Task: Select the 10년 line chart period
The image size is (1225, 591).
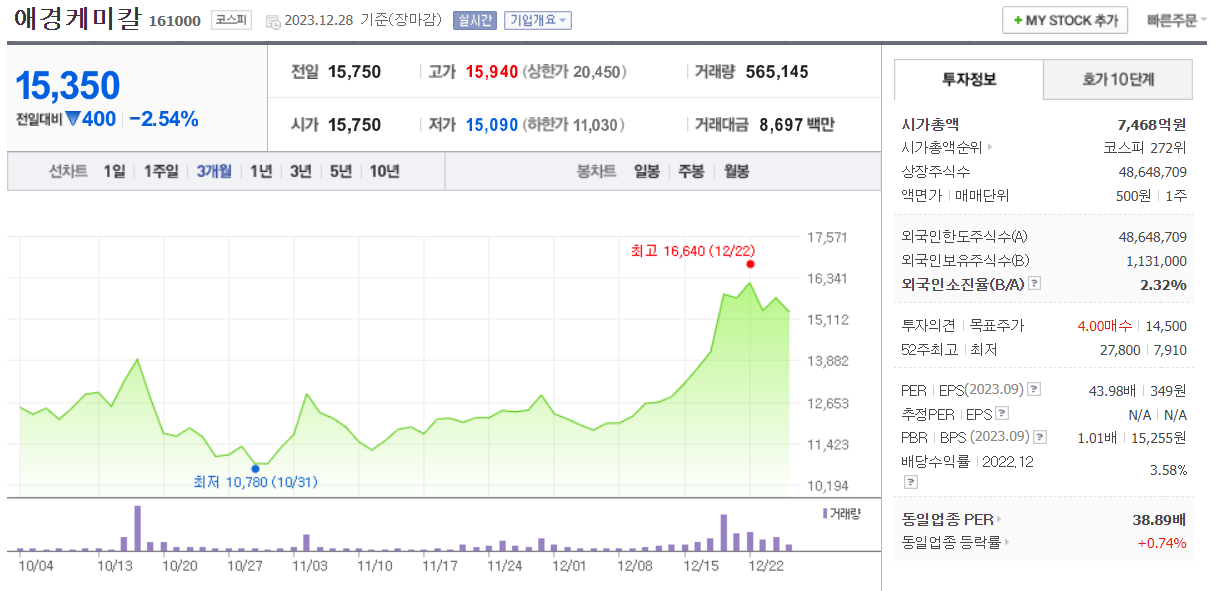Action: pos(384,171)
